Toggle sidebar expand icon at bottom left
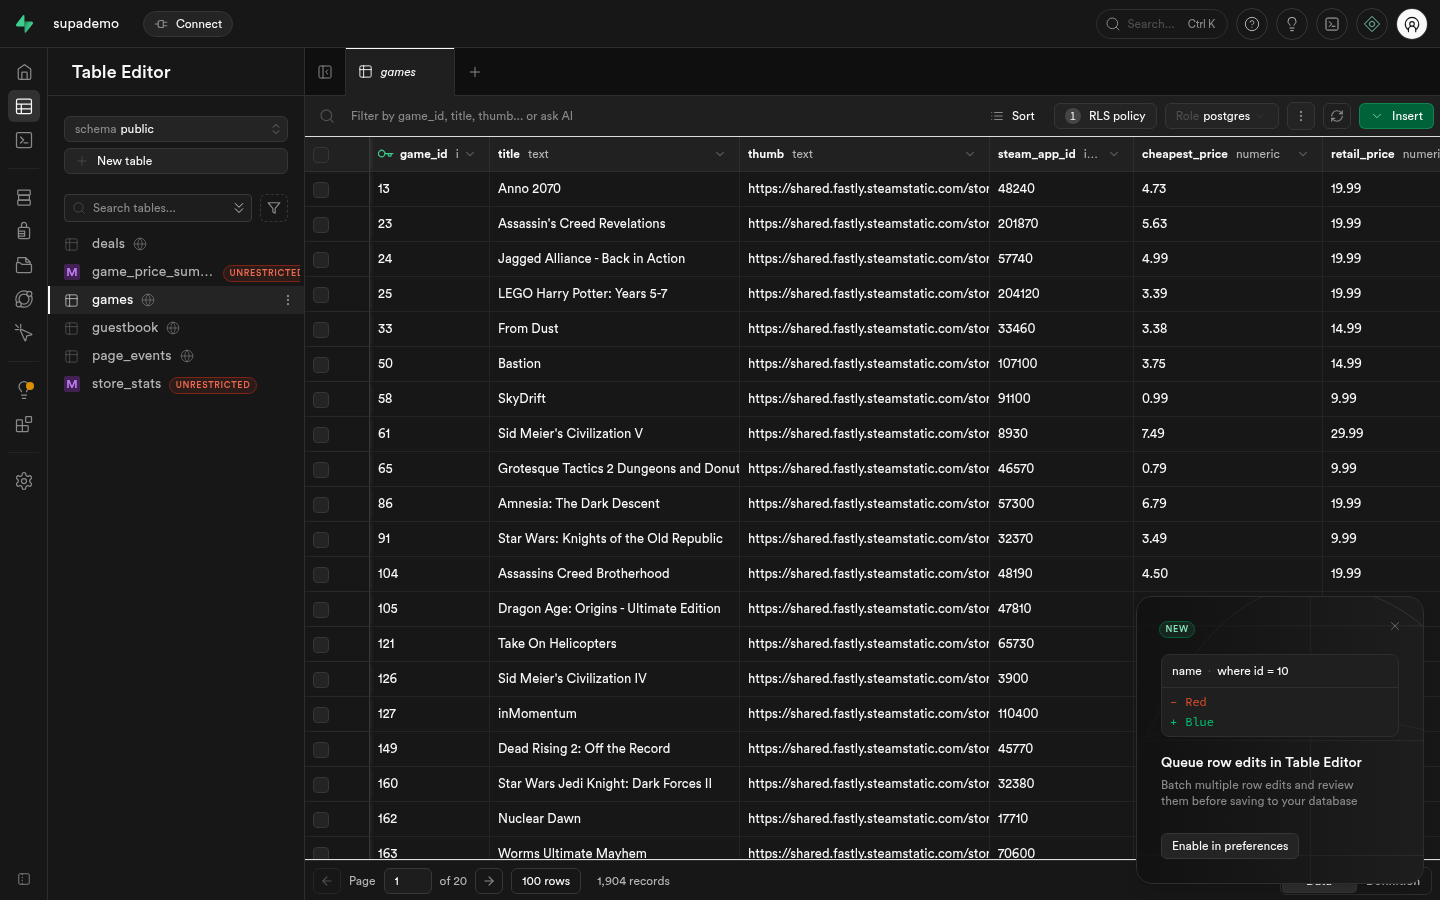This screenshot has height=900, width=1440. (x=24, y=879)
